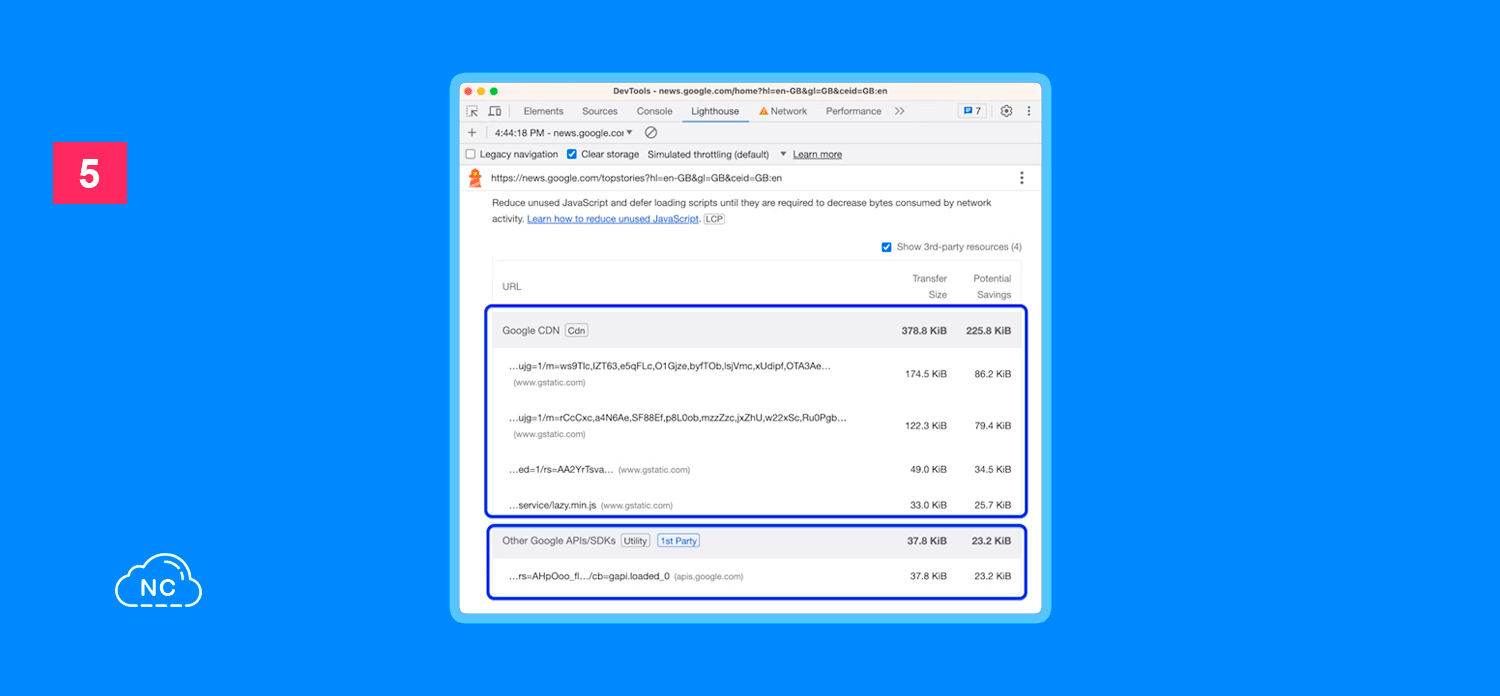The height and width of the screenshot is (696, 1500).
Task: Click the 86.2 KiB savings cell
Action: click(993, 374)
